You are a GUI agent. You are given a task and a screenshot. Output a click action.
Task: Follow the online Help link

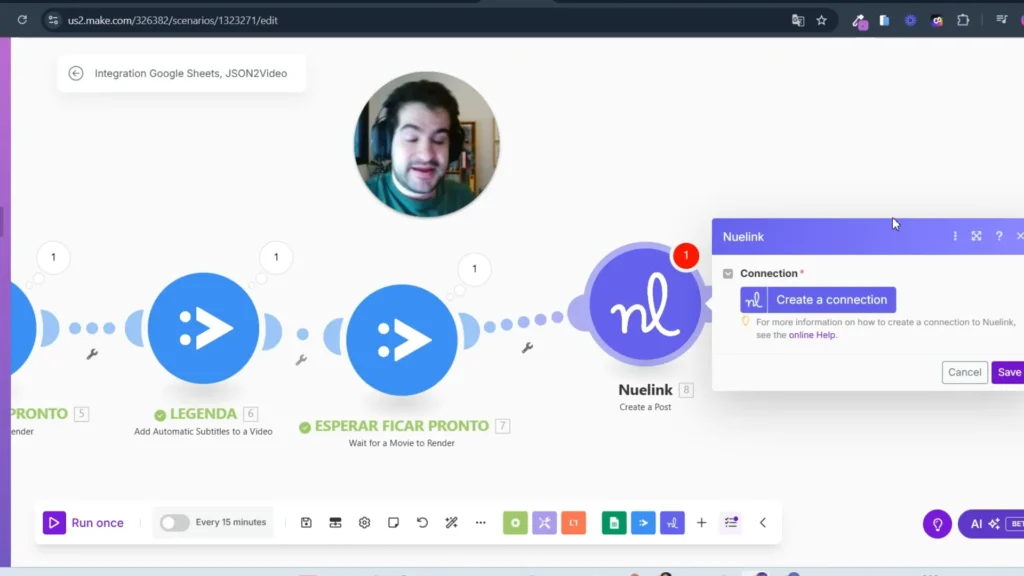pos(812,335)
